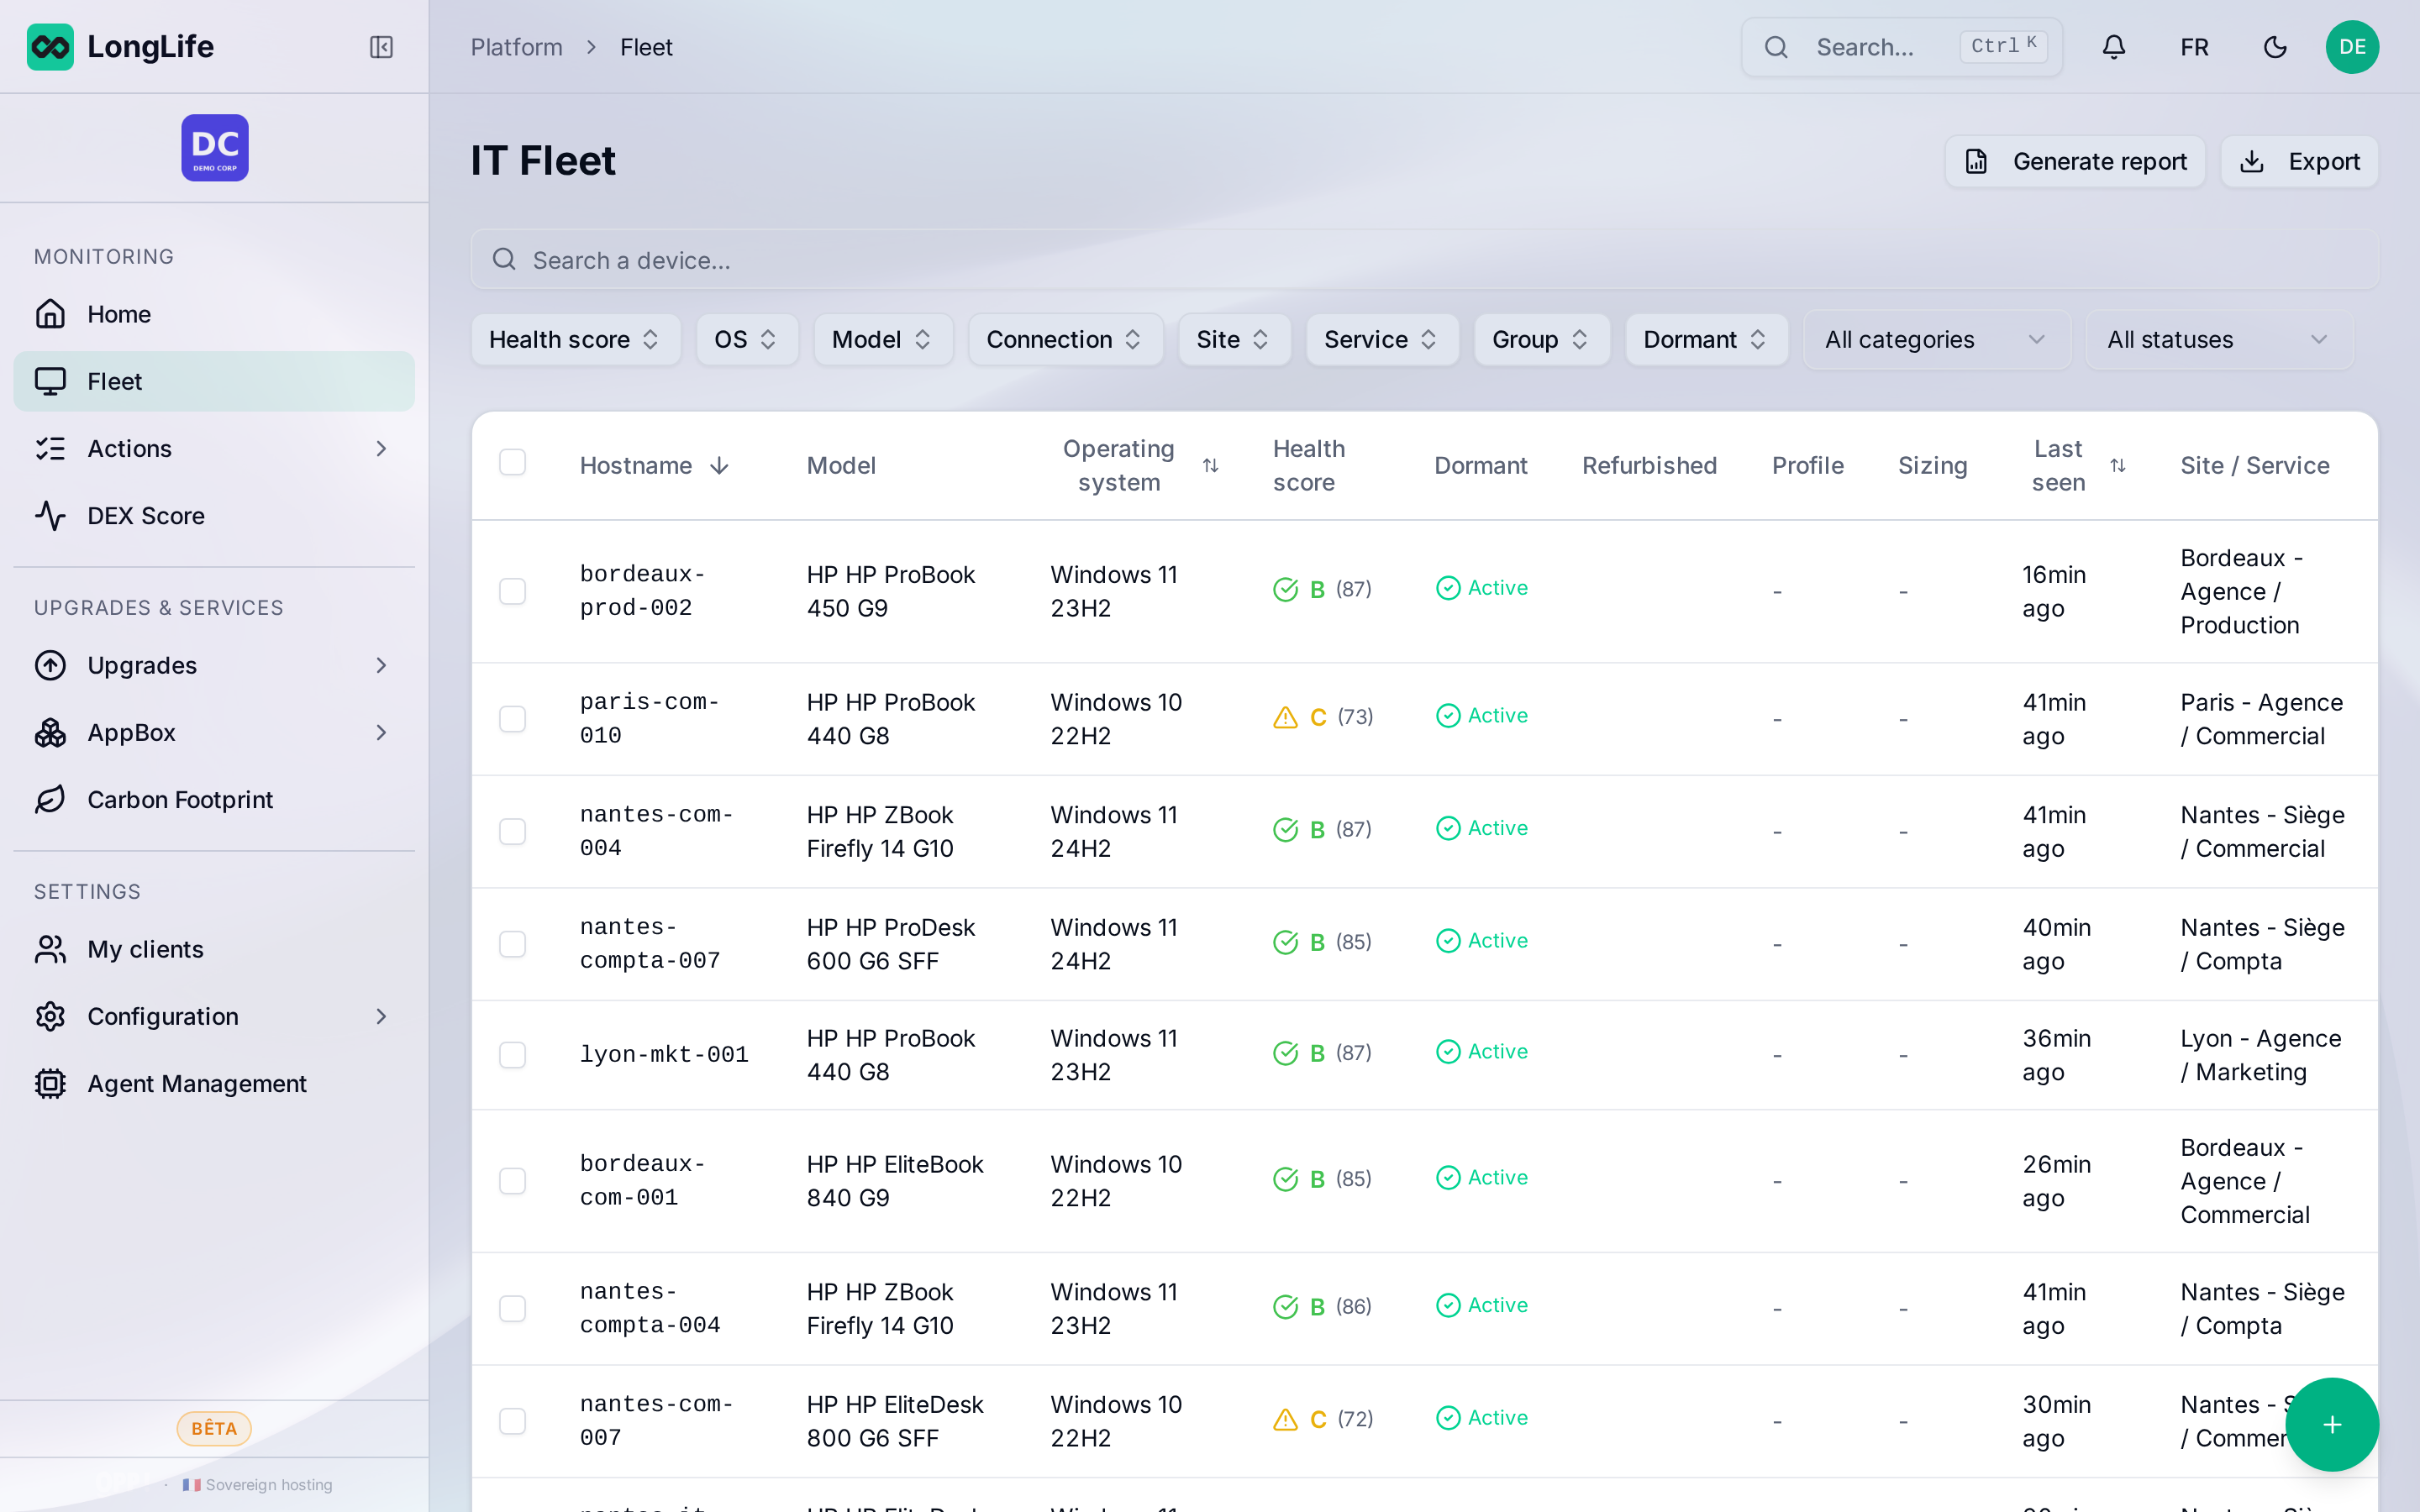Click the bordeaux-prod-002 health check icon

point(1285,589)
